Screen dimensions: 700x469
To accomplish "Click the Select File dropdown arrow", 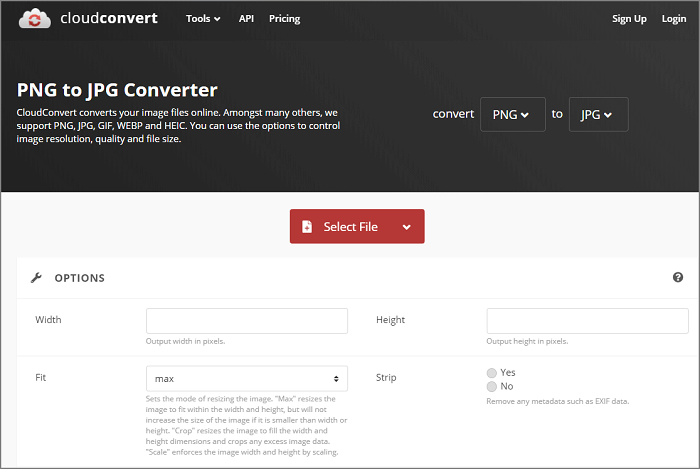I will 406,227.
